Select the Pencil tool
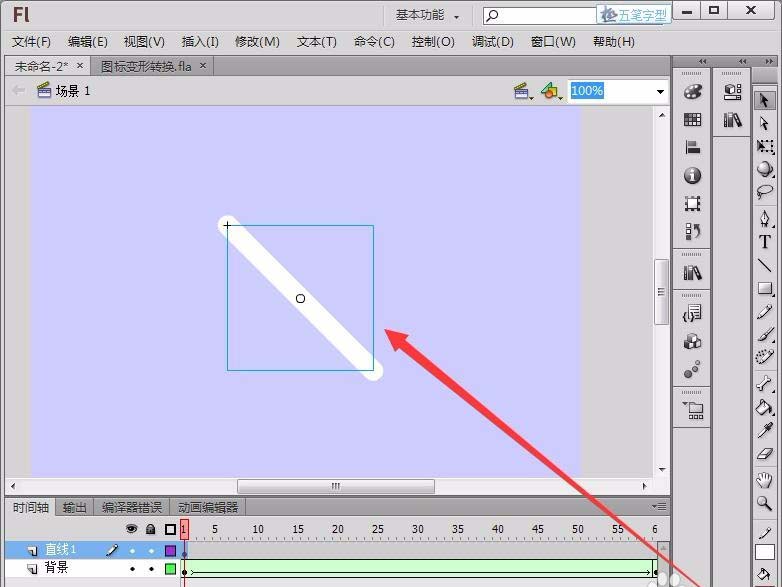 click(x=764, y=312)
